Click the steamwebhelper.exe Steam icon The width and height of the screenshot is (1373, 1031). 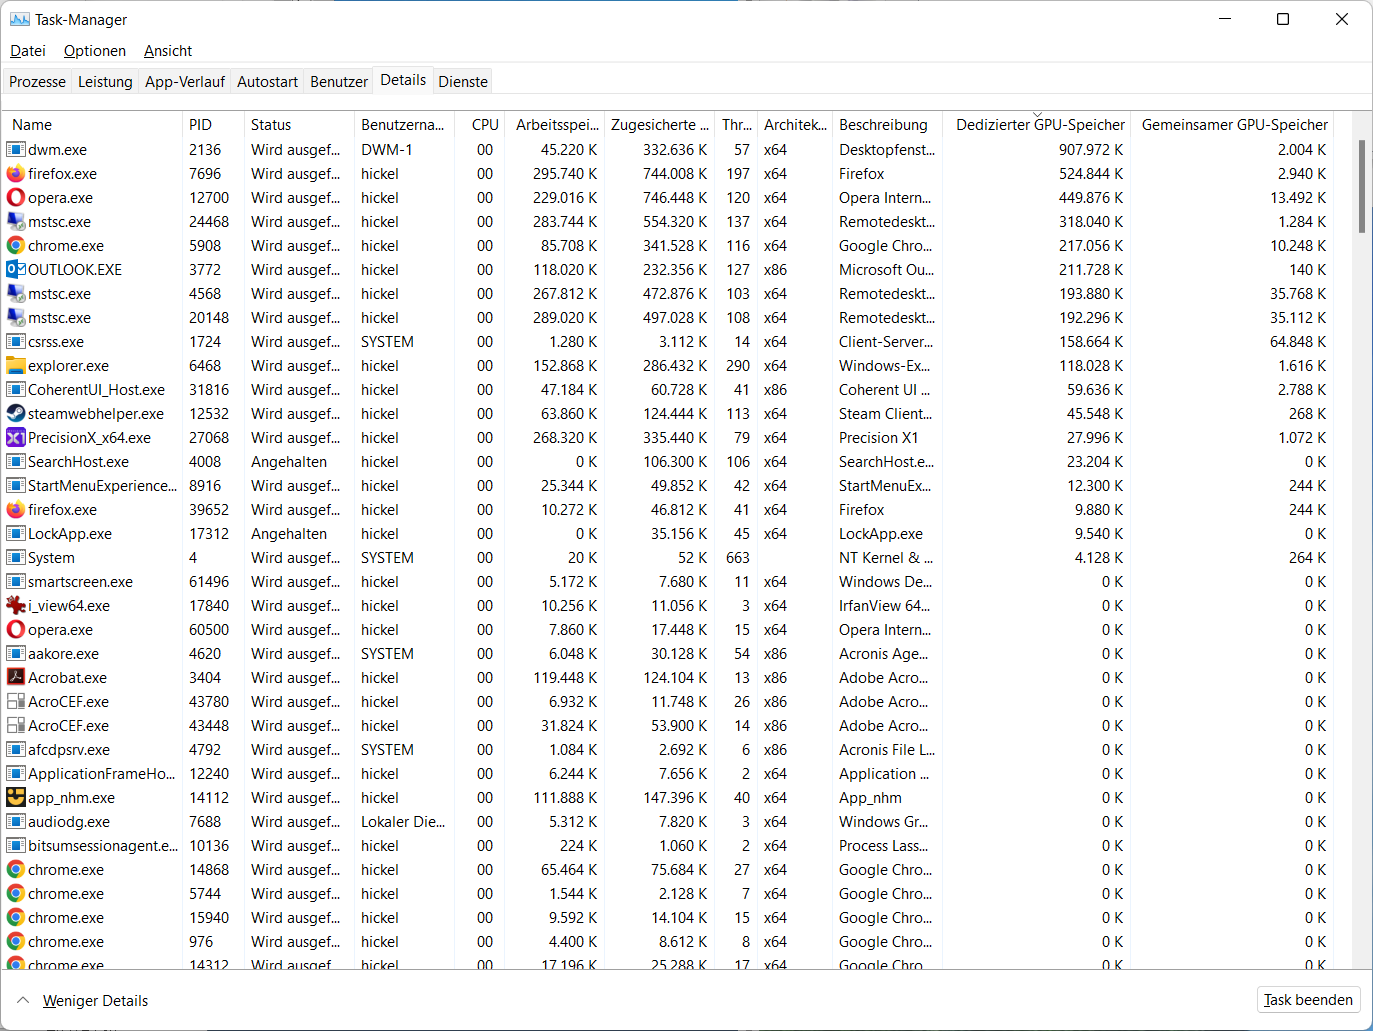16,414
